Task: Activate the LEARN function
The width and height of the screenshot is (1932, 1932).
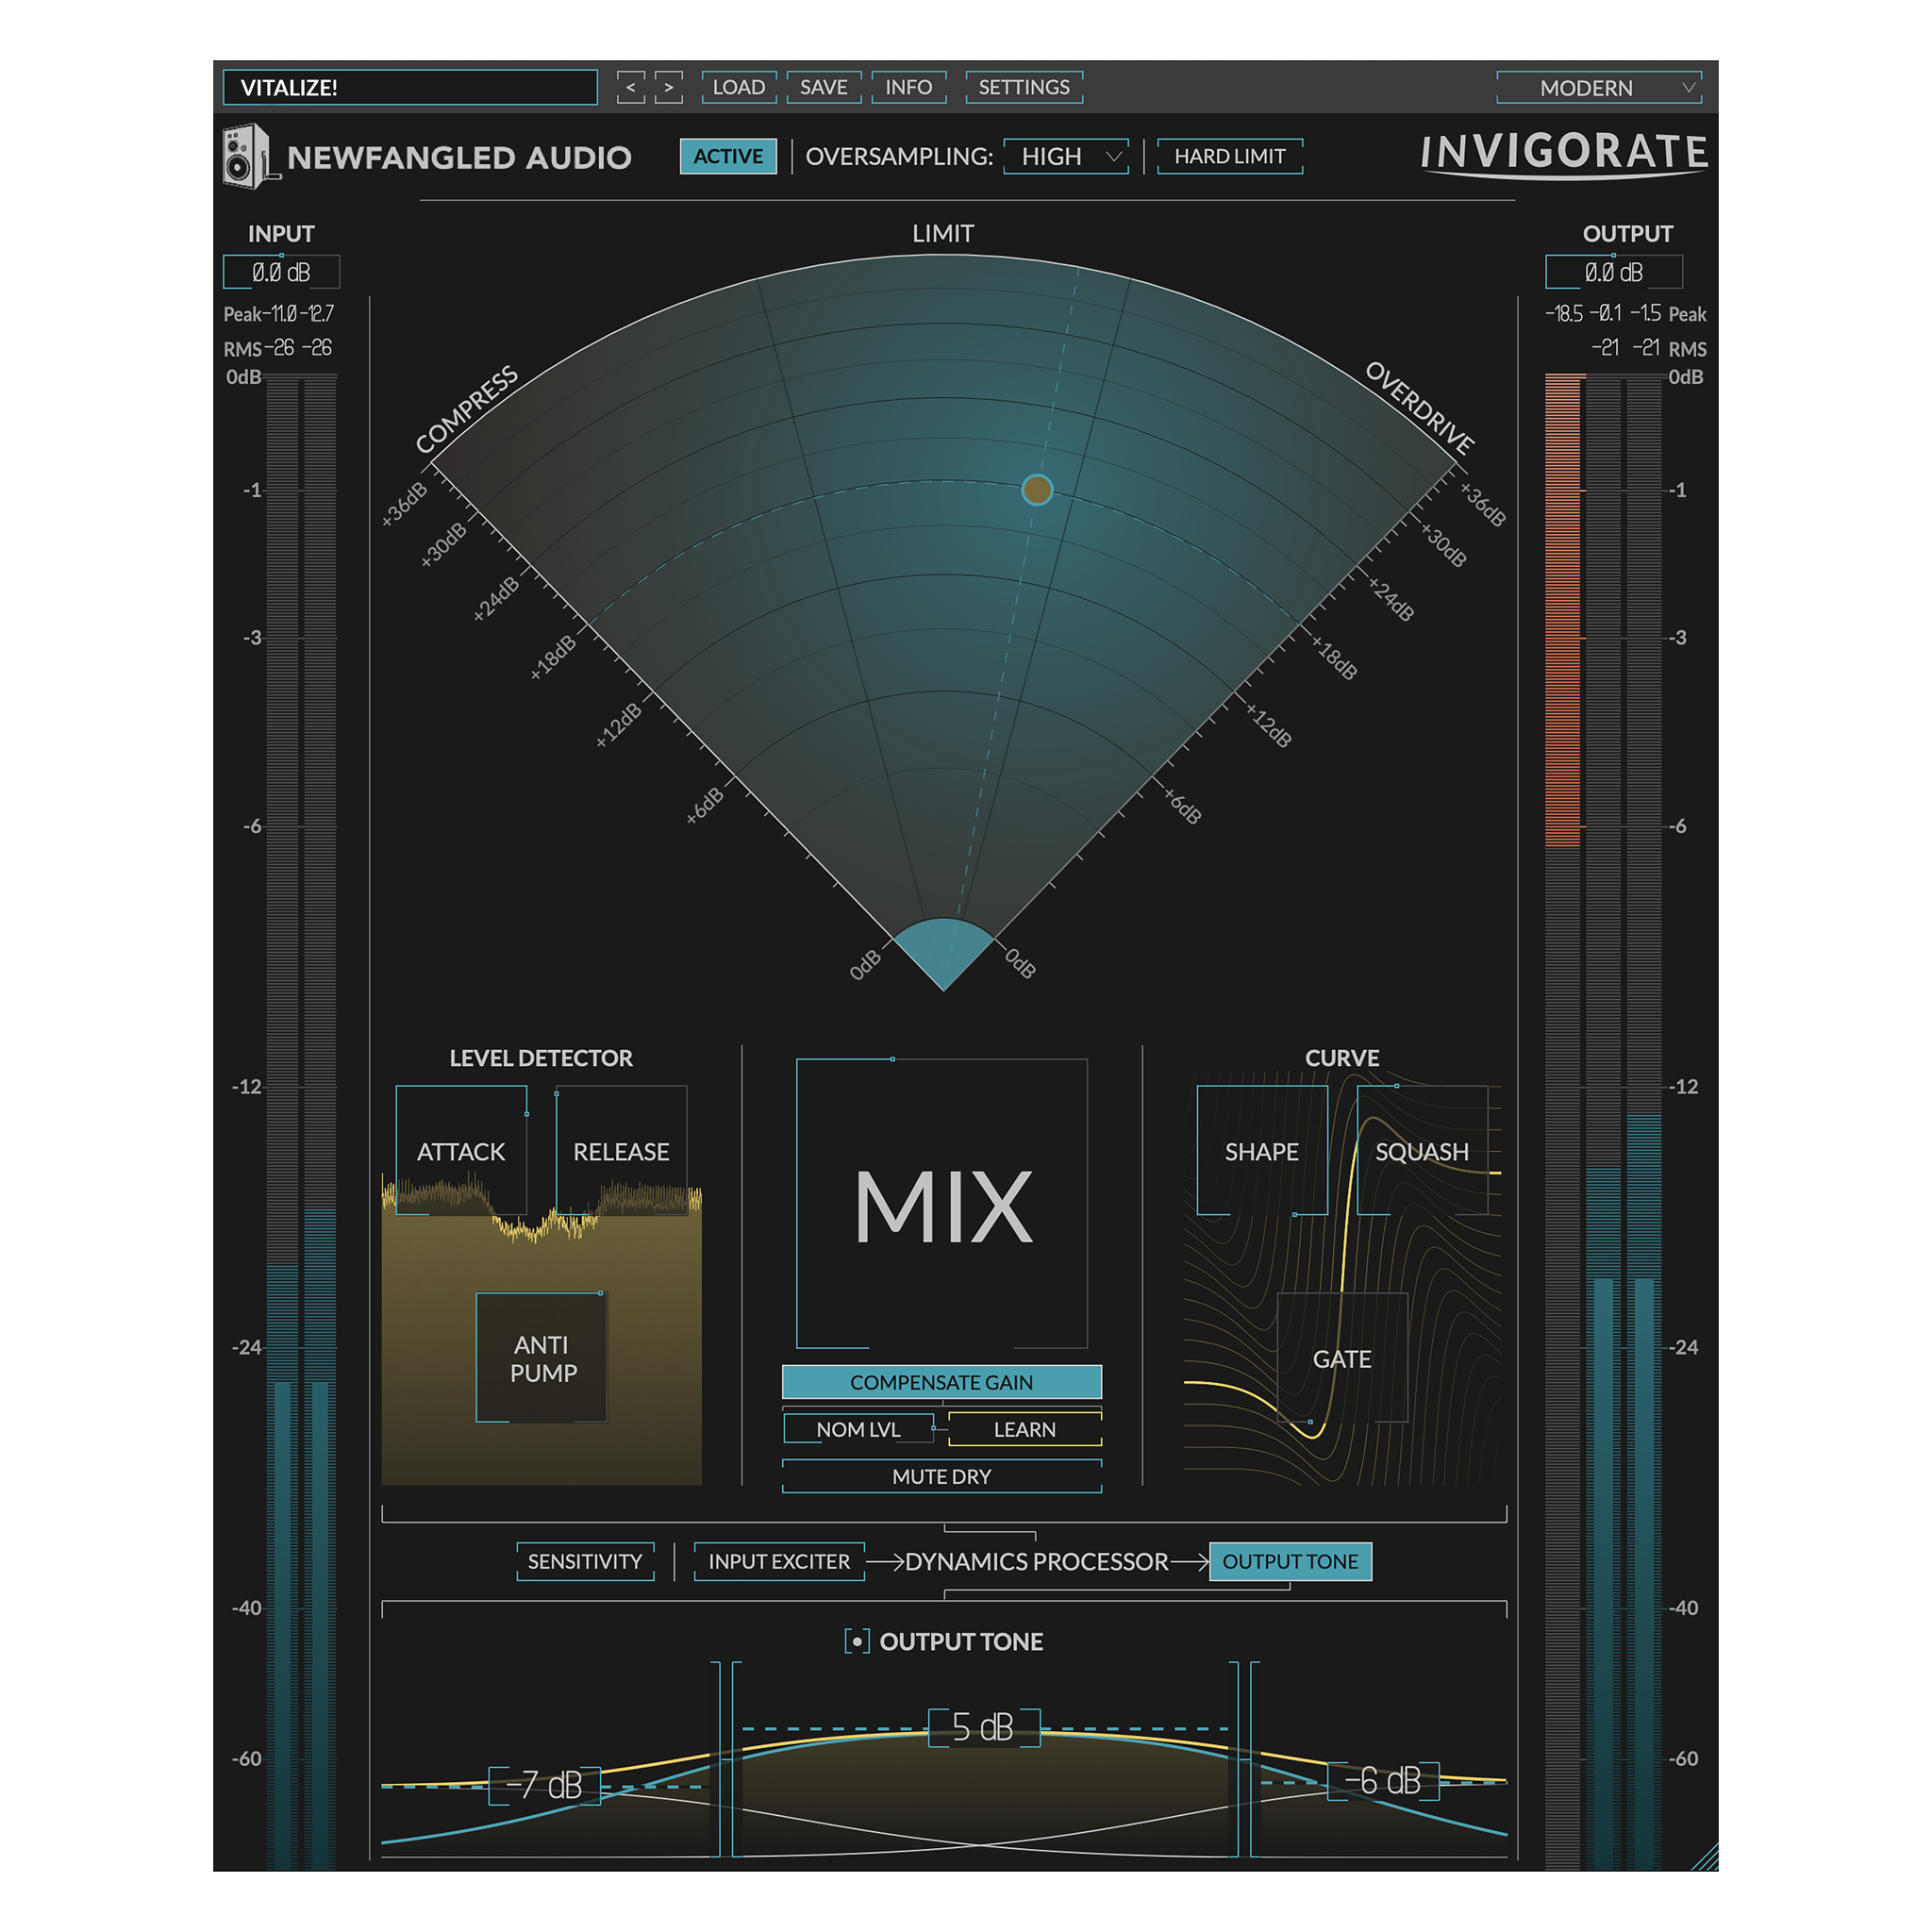Action: click(1024, 1429)
